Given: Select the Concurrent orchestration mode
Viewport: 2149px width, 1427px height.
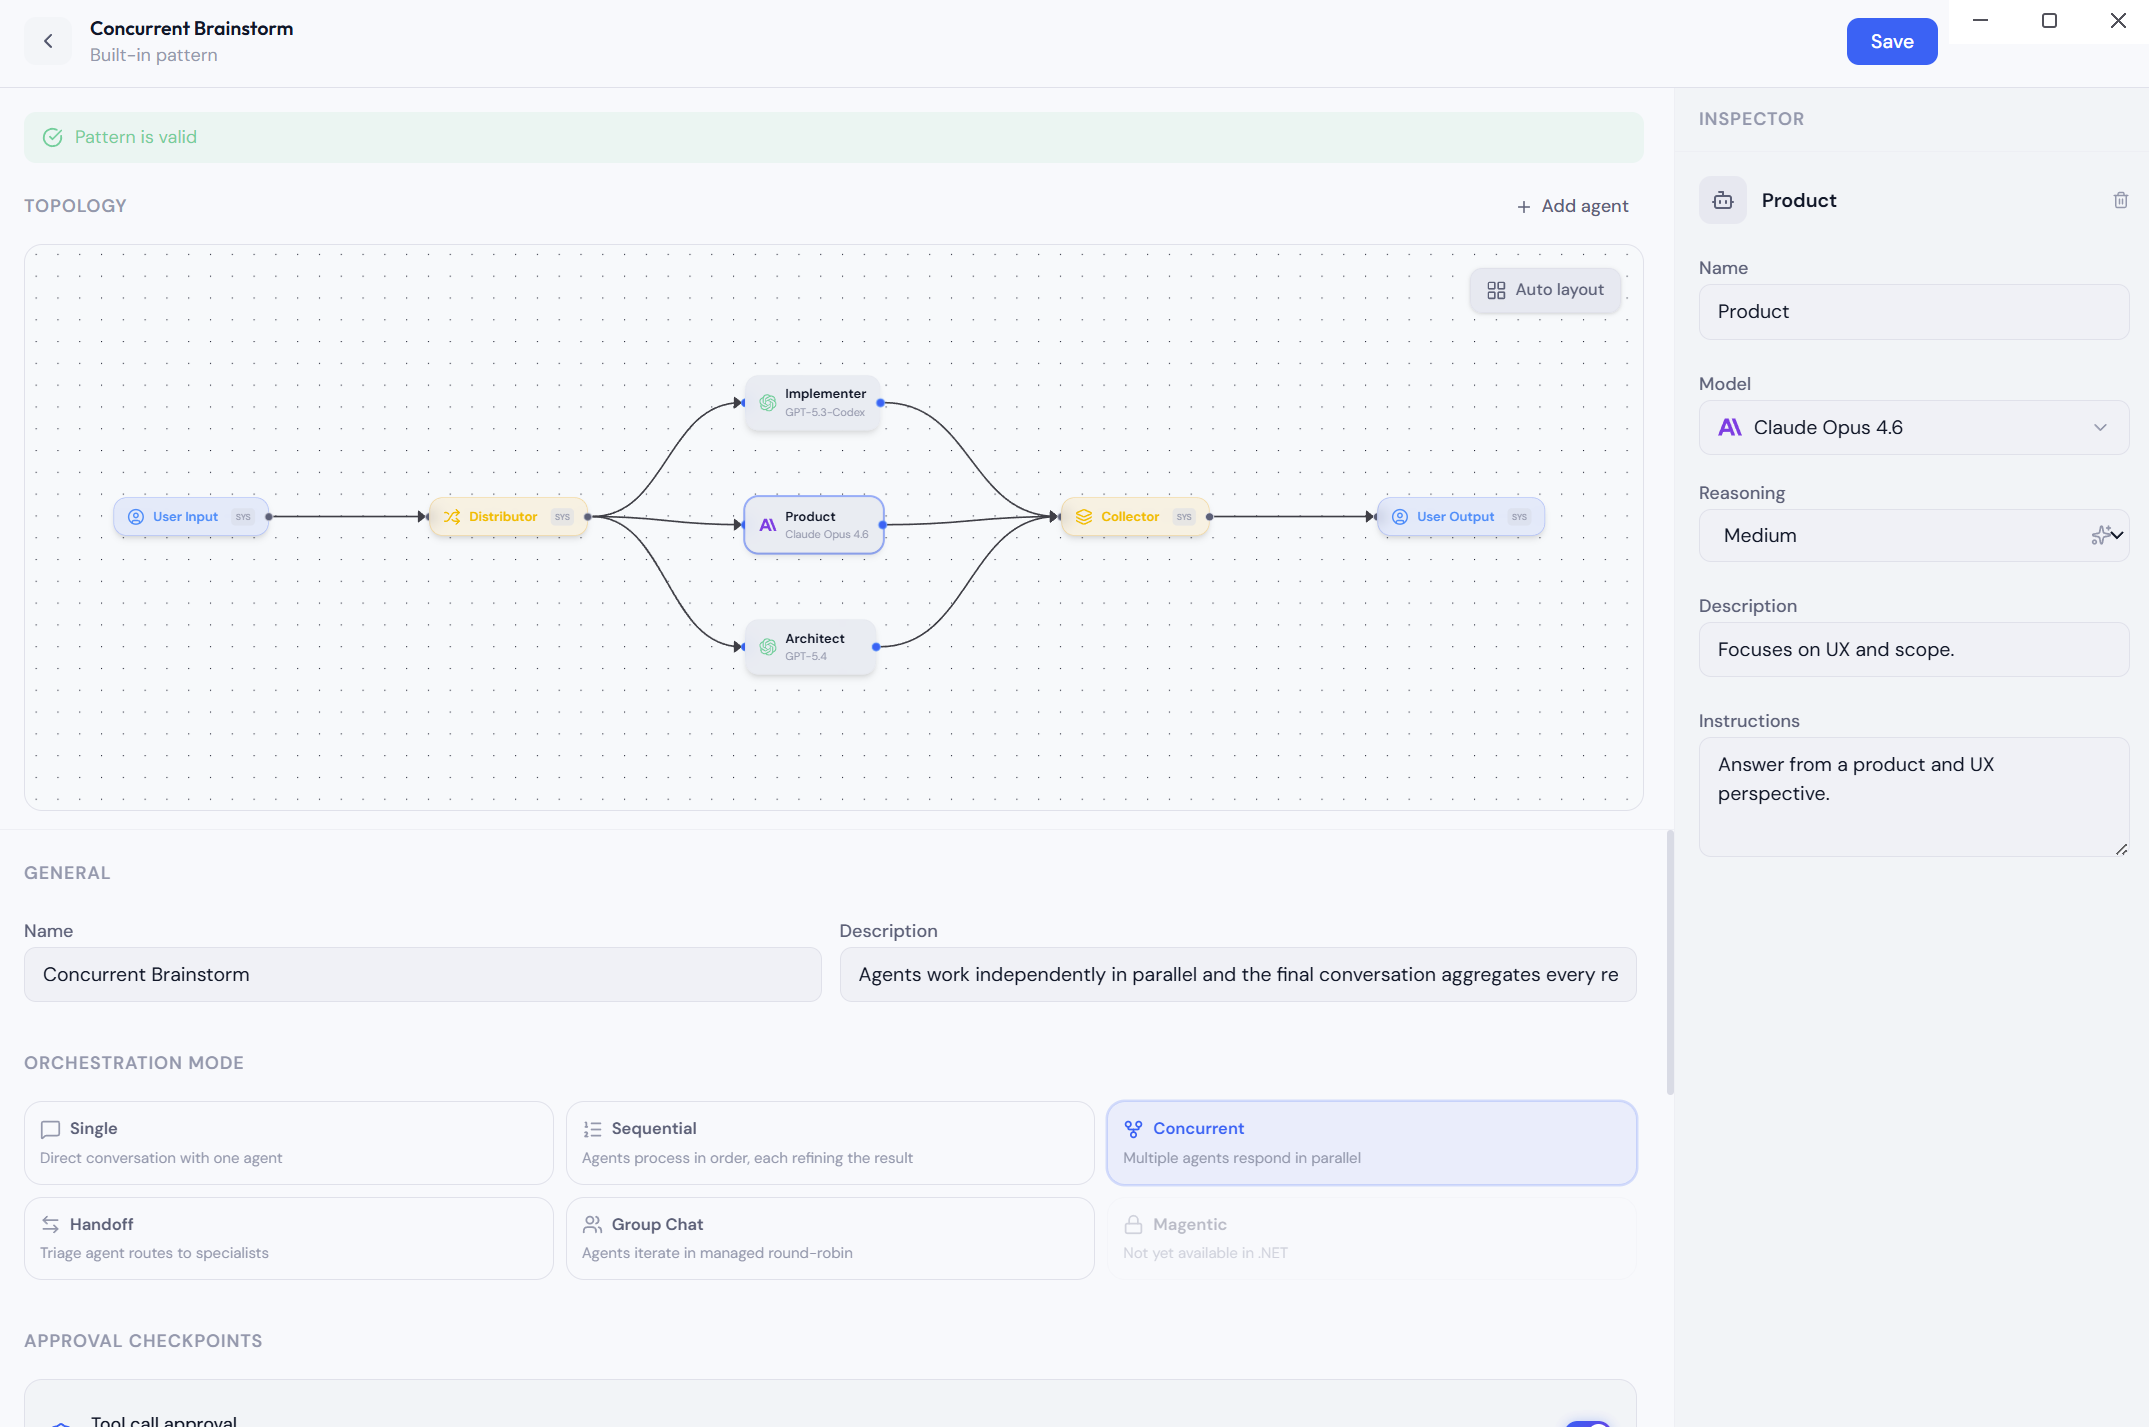Looking at the screenshot, I should (1371, 1143).
